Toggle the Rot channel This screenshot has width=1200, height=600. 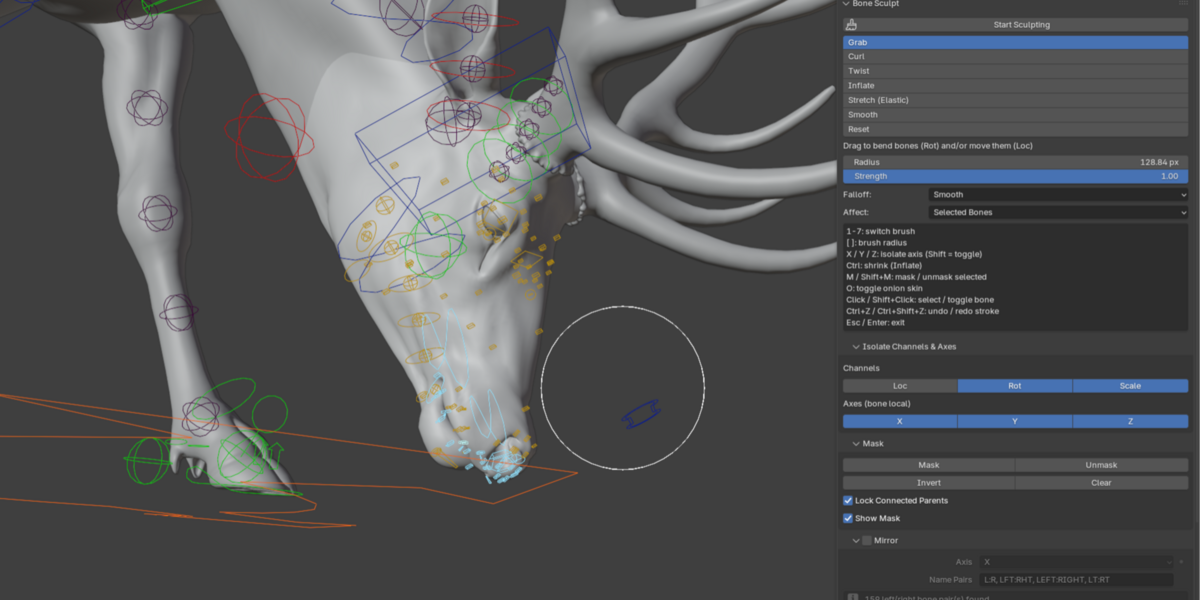(x=1015, y=386)
